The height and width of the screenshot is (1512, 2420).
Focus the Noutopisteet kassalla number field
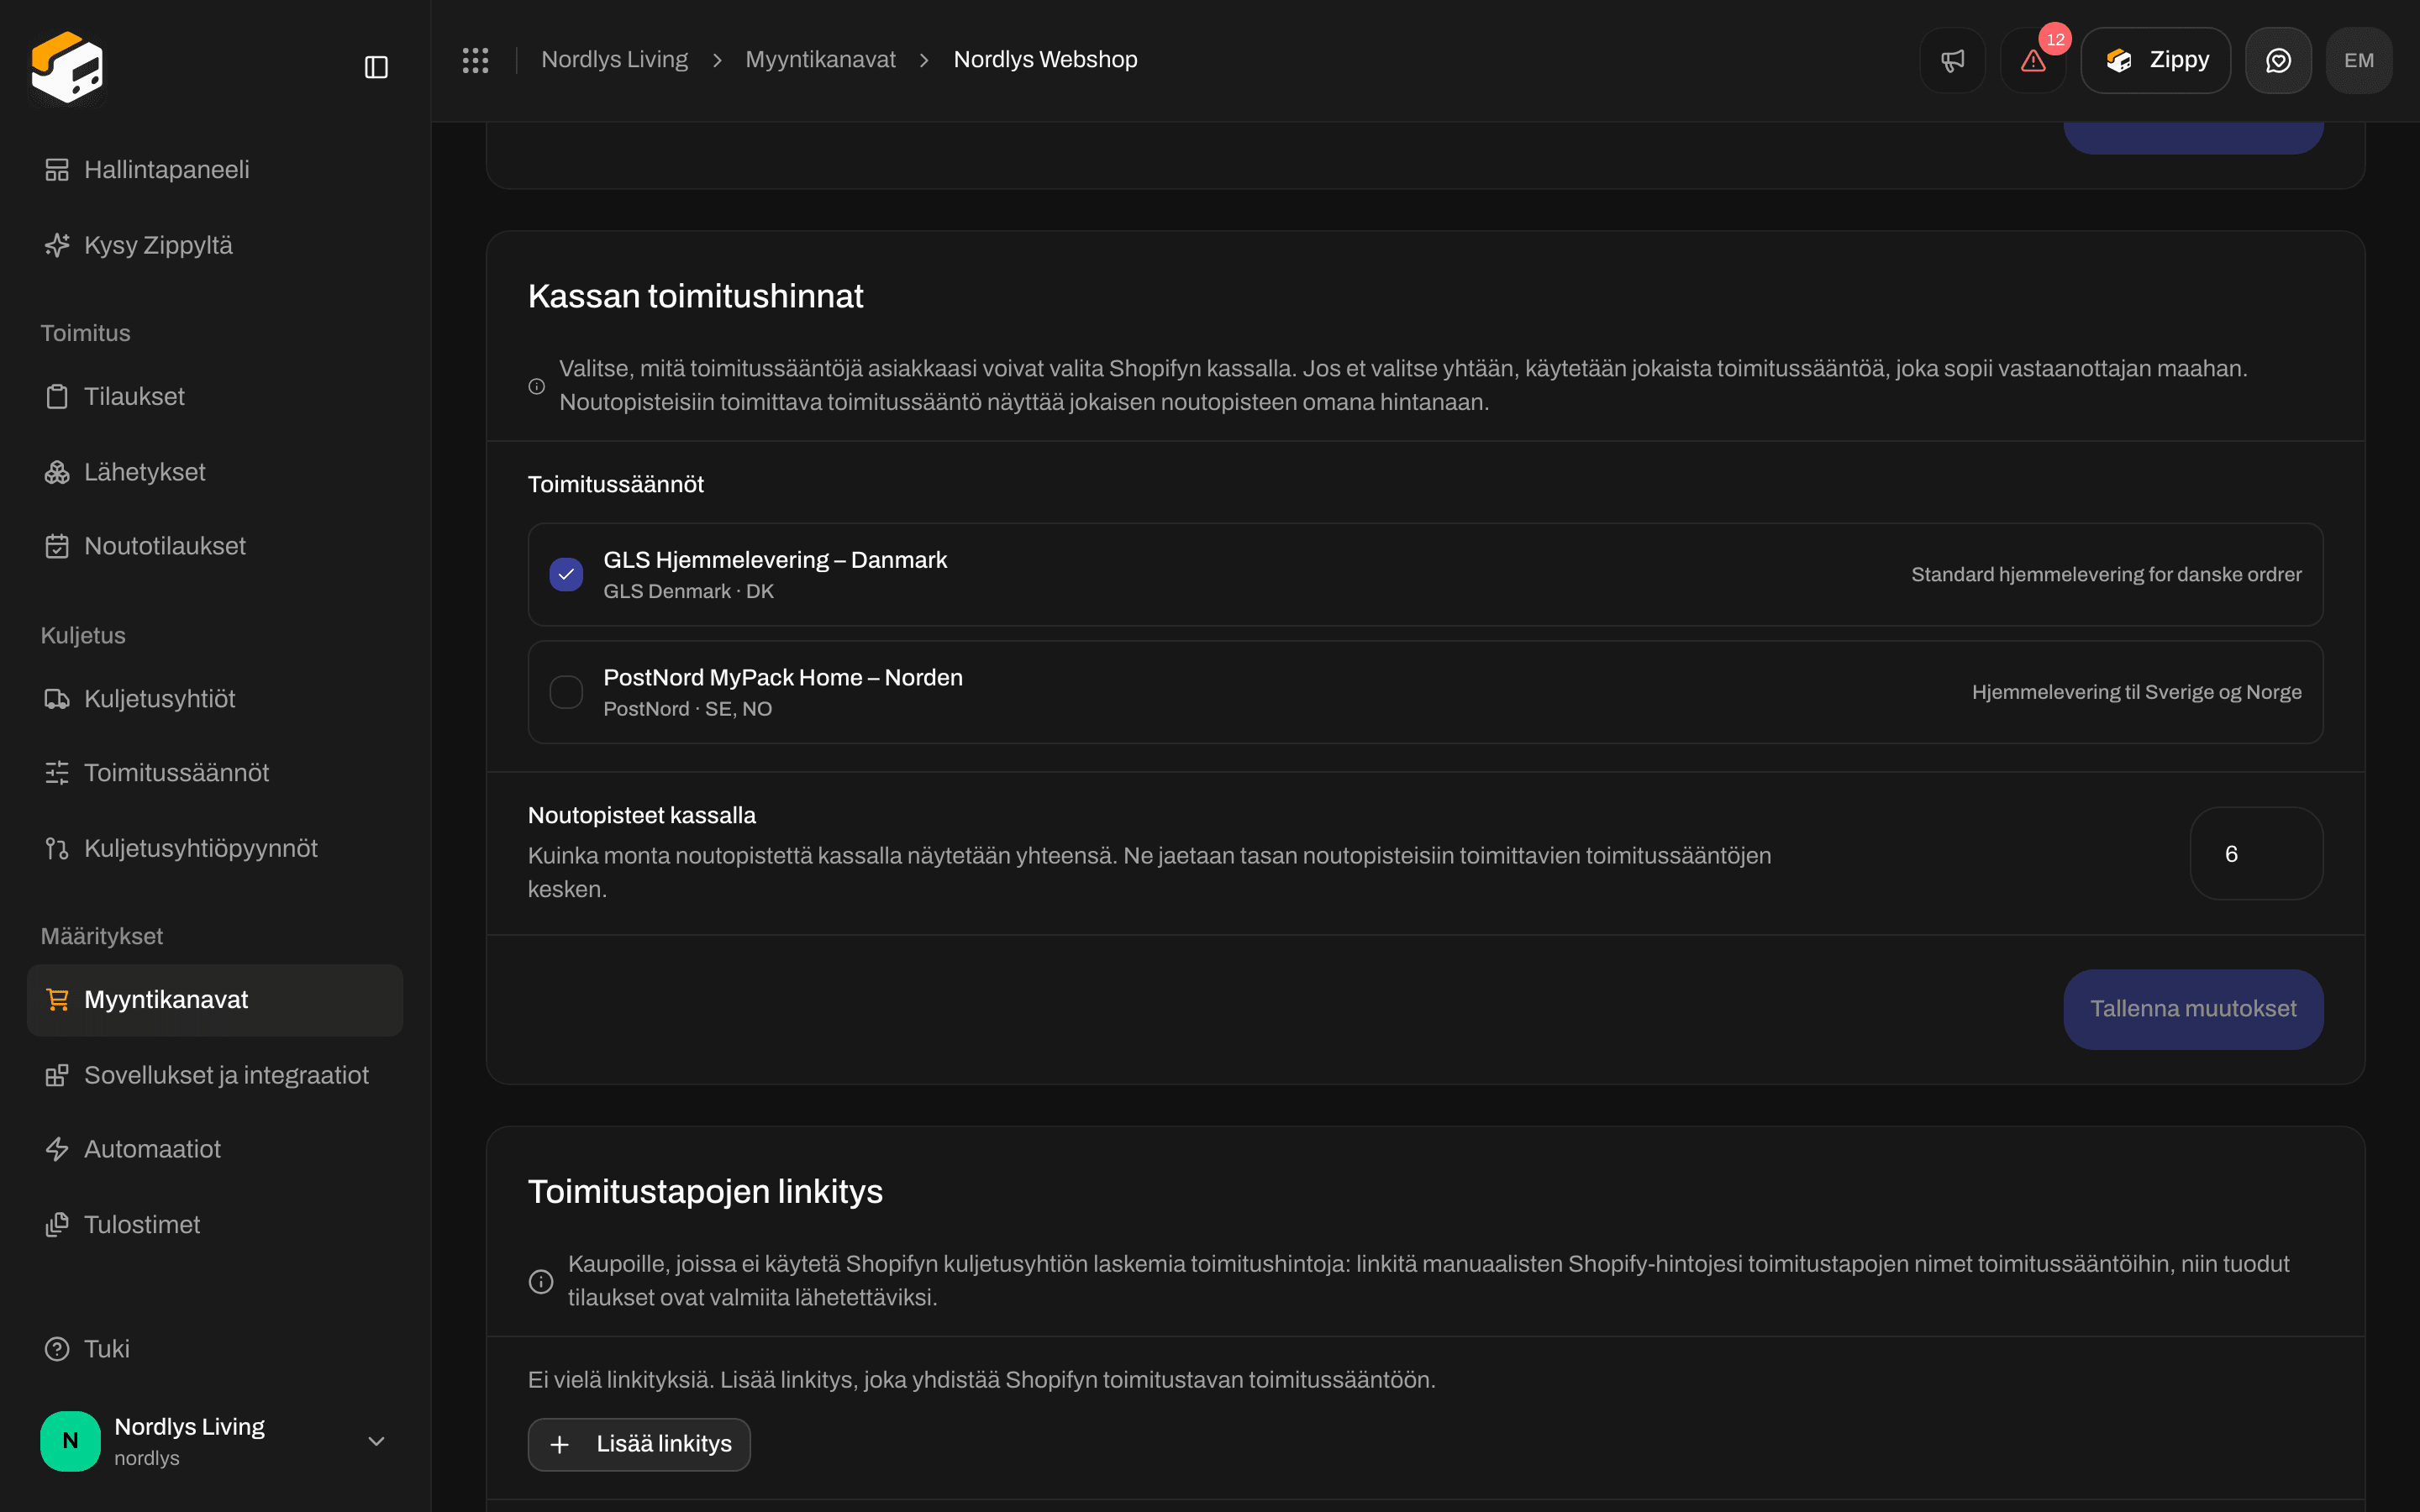tap(2256, 853)
